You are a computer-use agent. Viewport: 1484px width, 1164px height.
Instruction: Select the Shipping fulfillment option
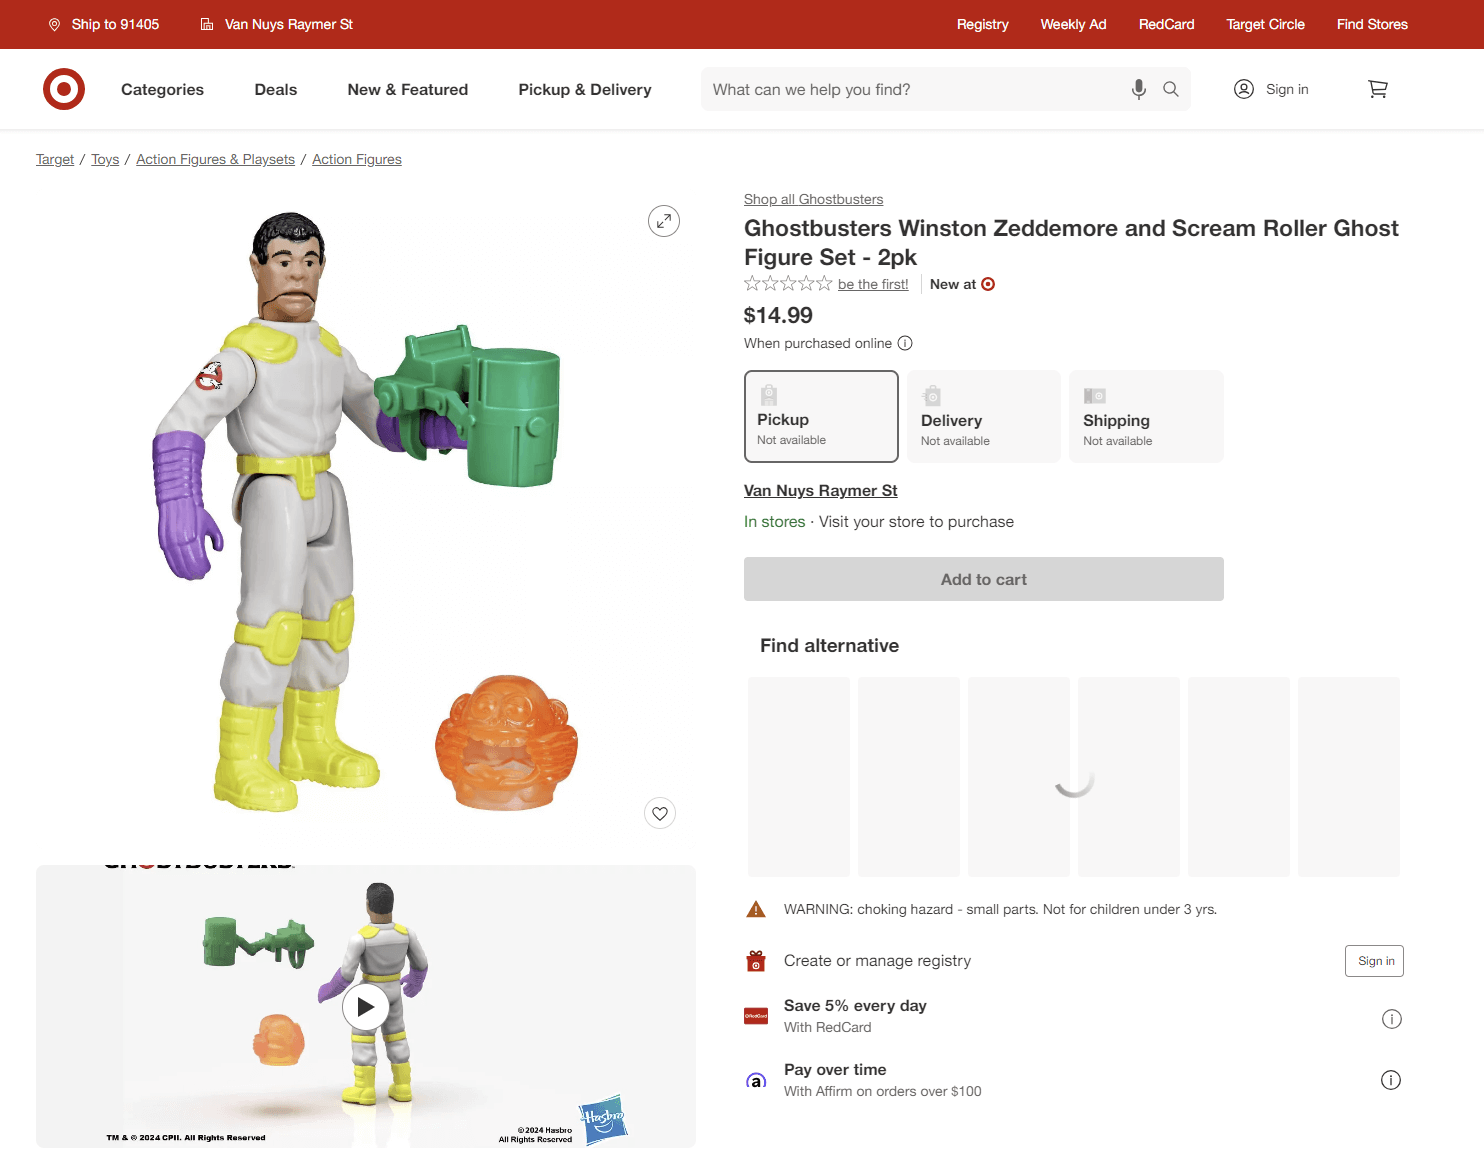(x=1146, y=416)
